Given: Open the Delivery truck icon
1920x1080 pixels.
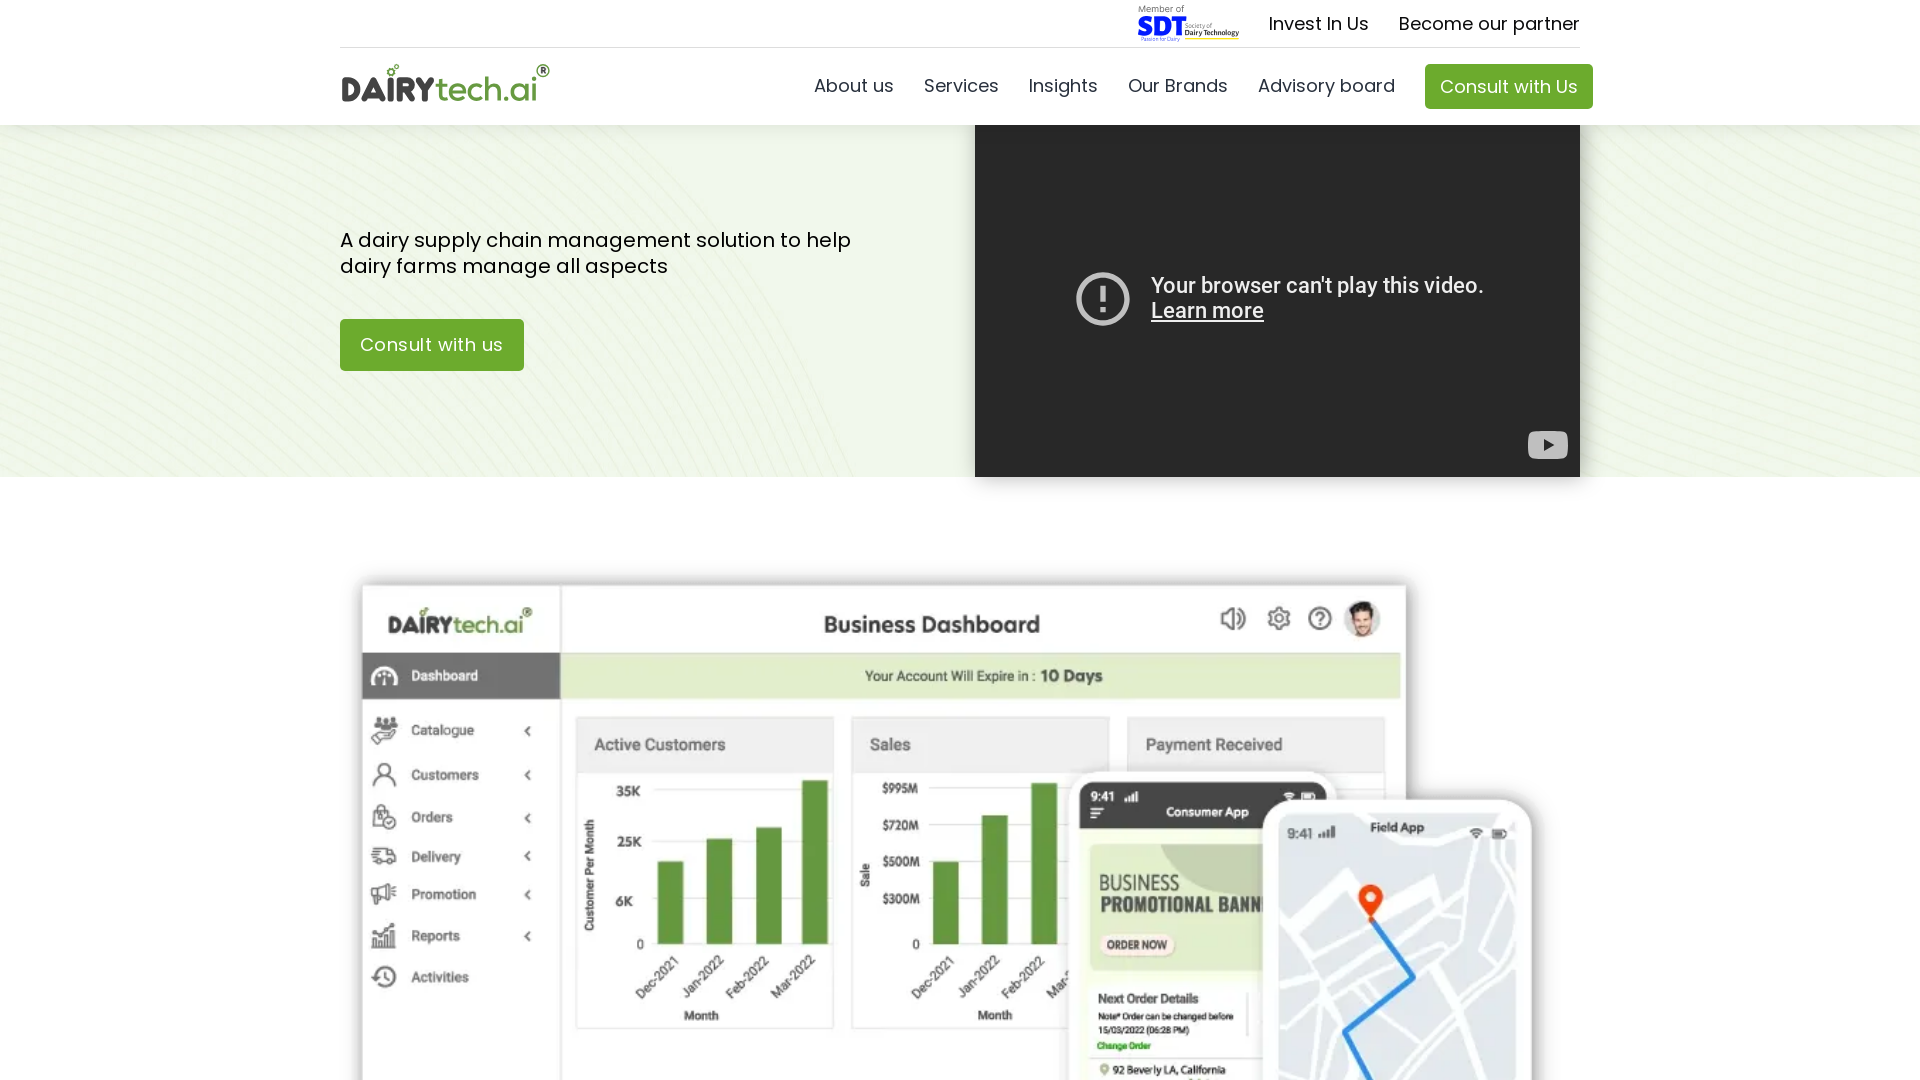Looking at the screenshot, I should pyautogui.click(x=384, y=856).
